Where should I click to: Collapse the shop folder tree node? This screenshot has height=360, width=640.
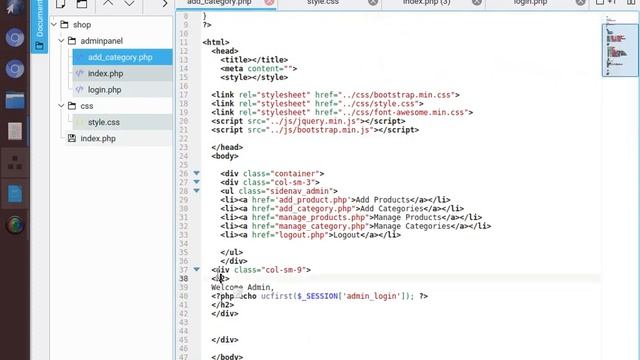[x=54, y=25]
